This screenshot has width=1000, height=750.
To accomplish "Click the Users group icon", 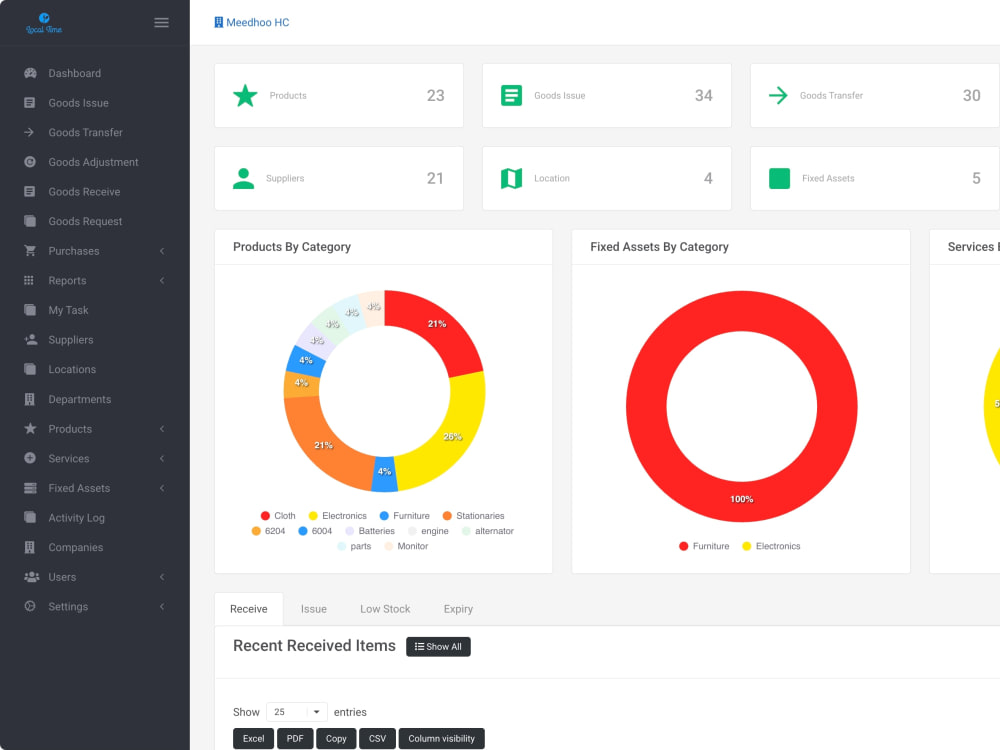I will point(31,577).
